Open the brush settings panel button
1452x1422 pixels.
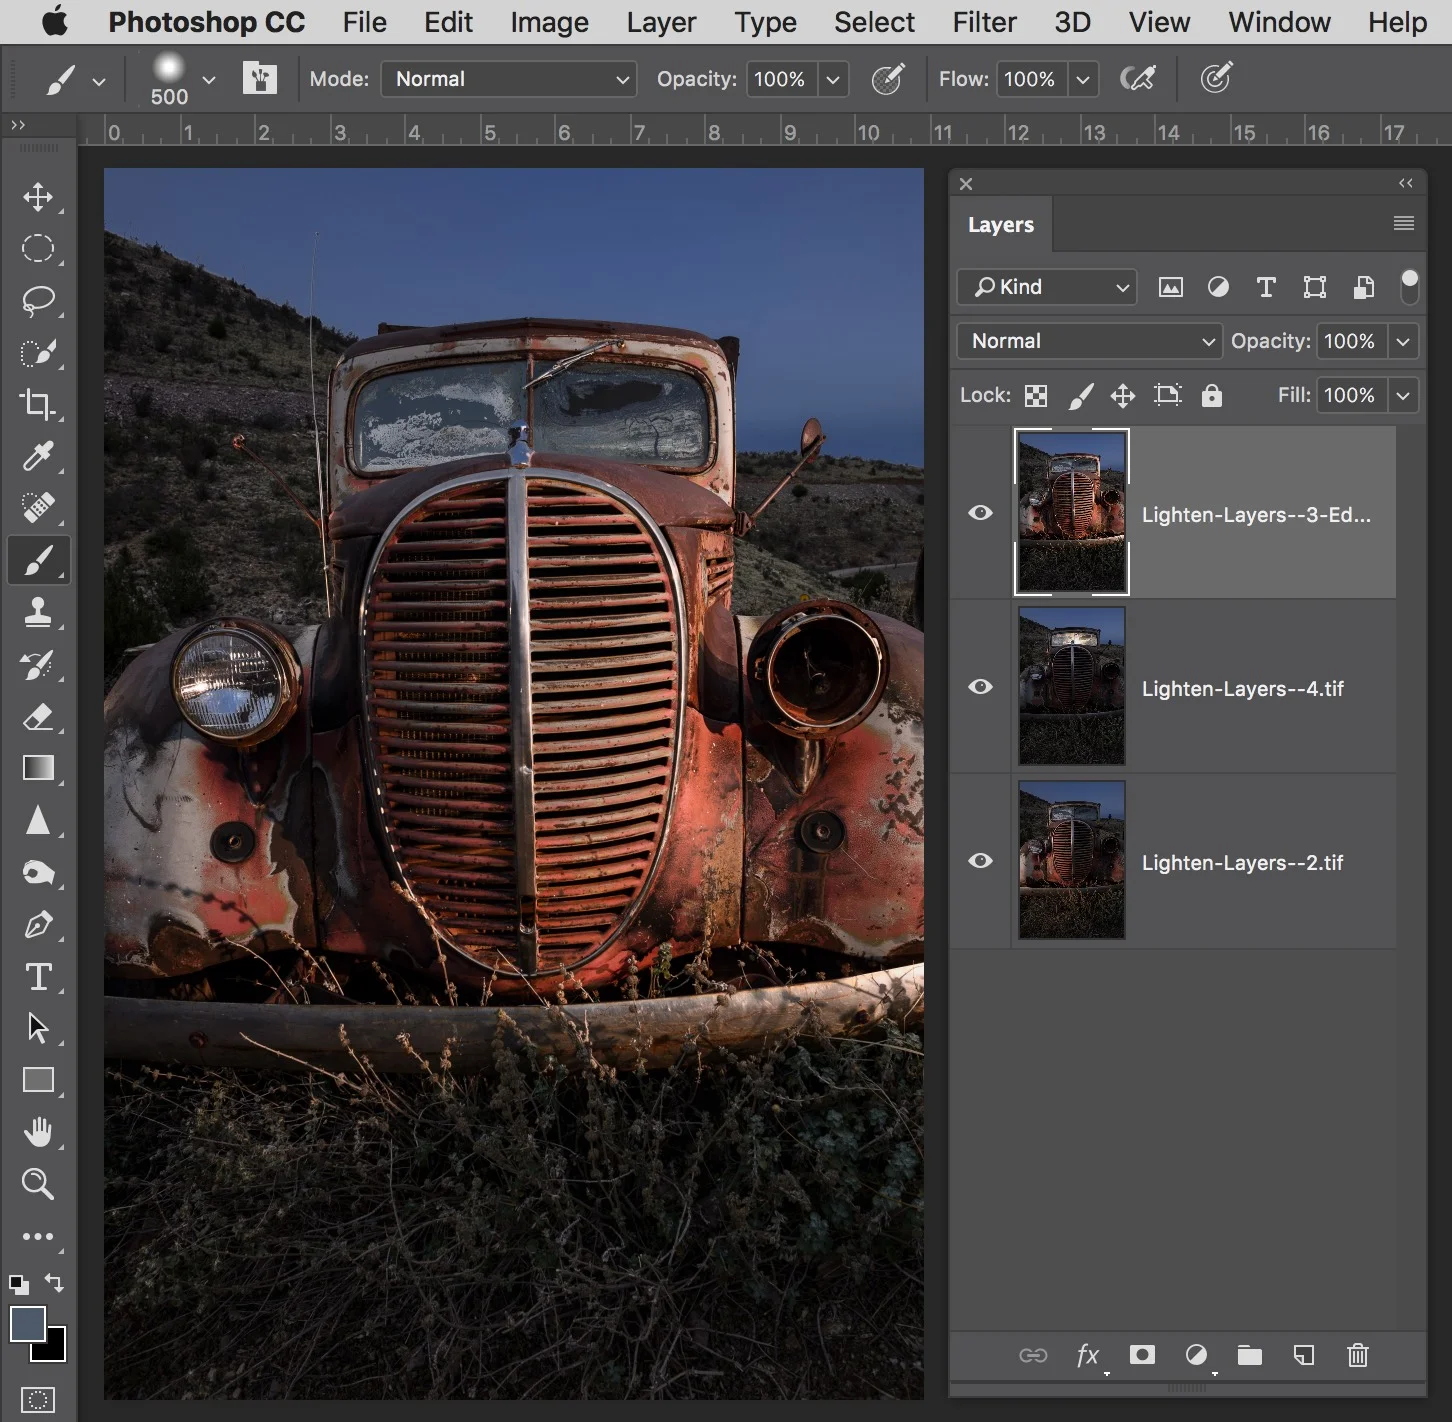click(260, 78)
